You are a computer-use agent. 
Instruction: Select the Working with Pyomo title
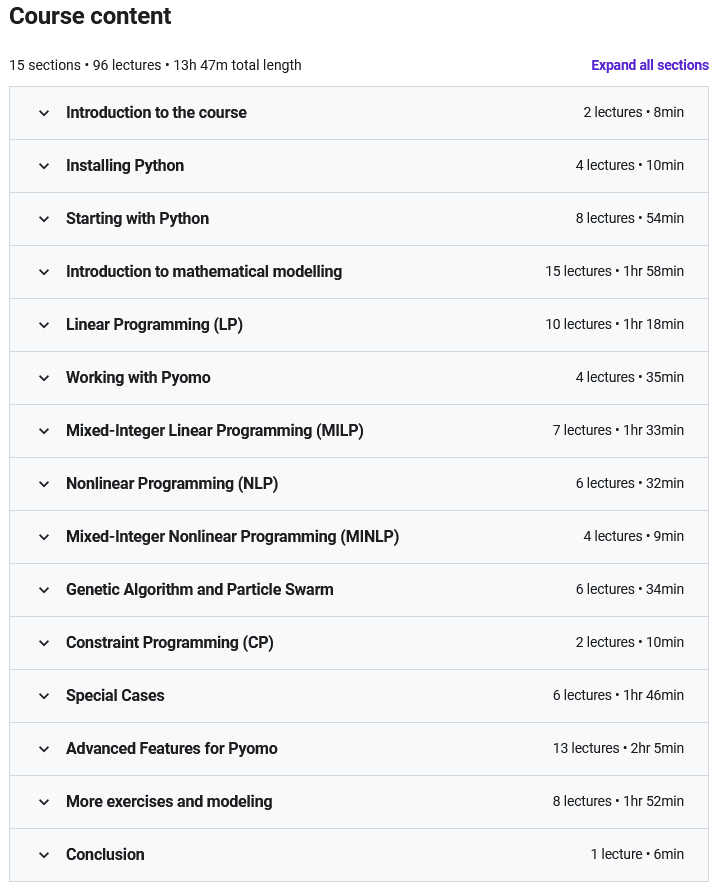[138, 378]
